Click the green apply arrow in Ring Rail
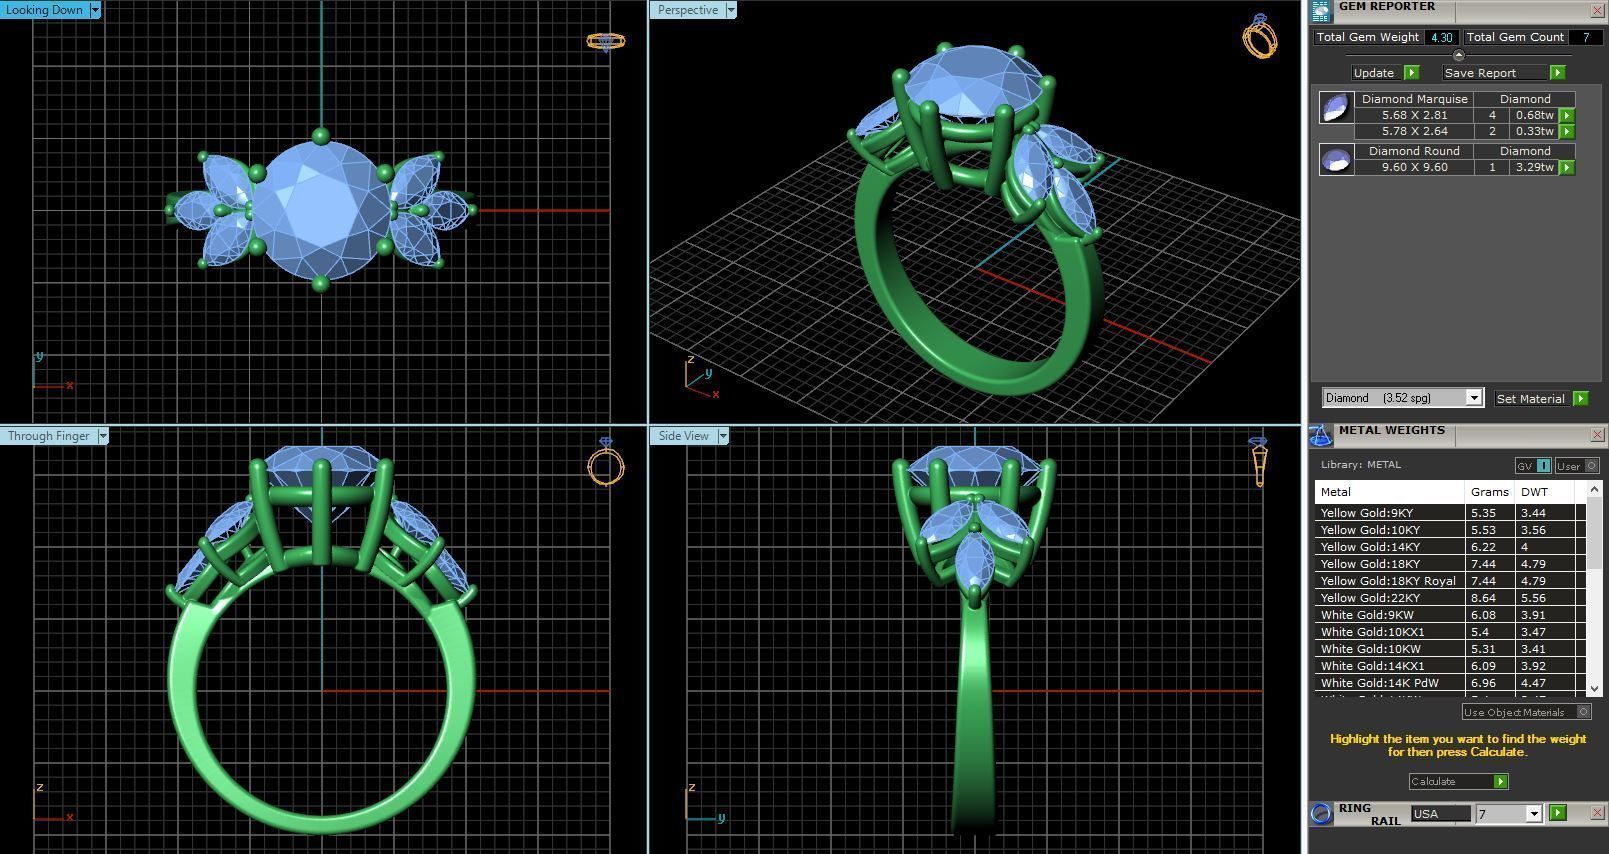Image resolution: width=1609 pixels, height=854 pixels. coord(1557,813)
